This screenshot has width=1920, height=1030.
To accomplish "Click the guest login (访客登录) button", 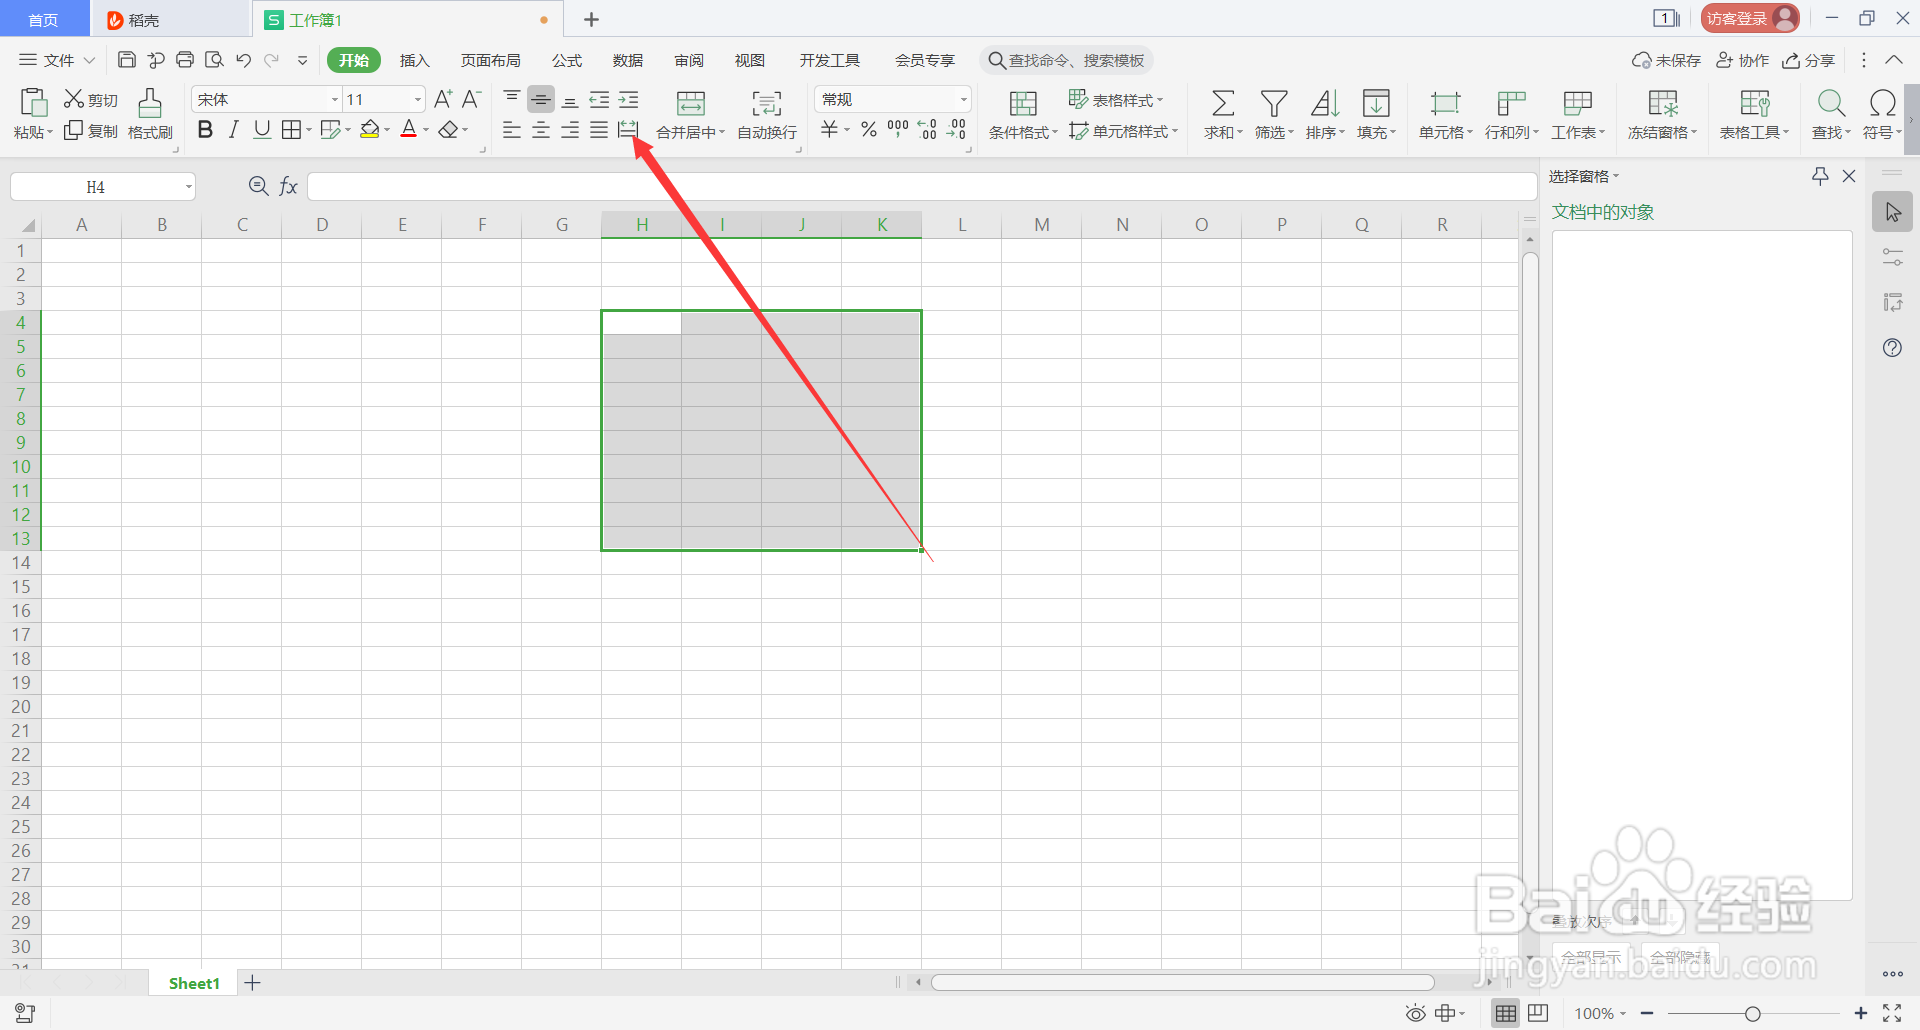I will pos(1750,18).
